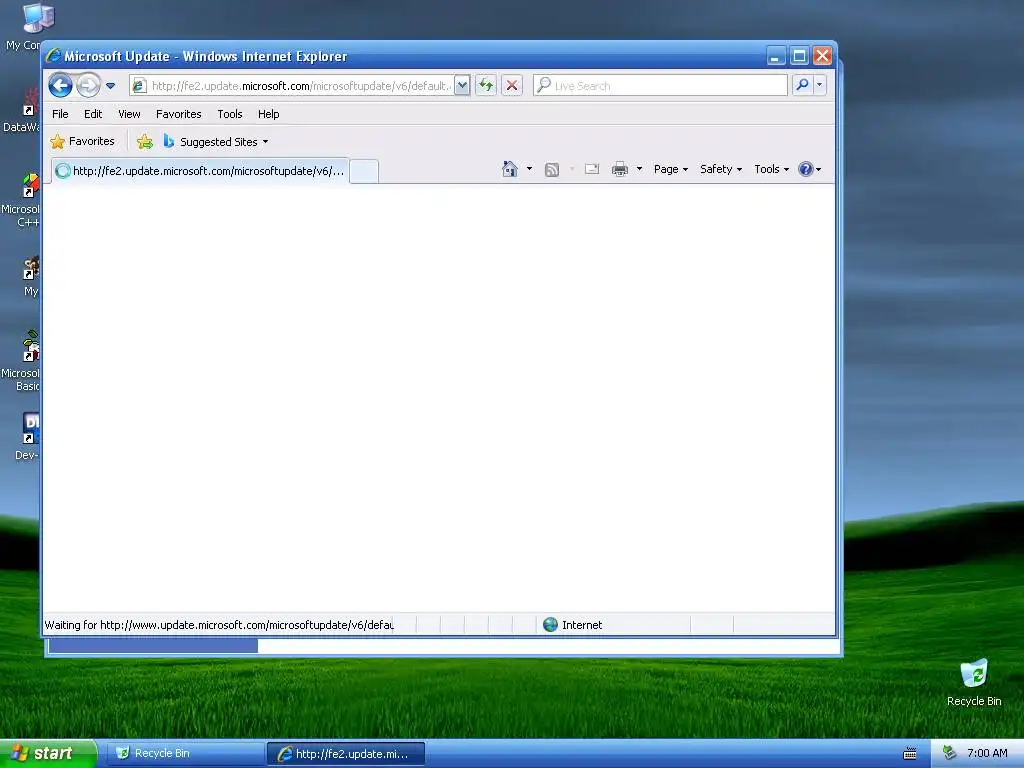Screen dimensions: 1024x768
Task: Click the system tray network icon
Action: click(x=950, y=753)
